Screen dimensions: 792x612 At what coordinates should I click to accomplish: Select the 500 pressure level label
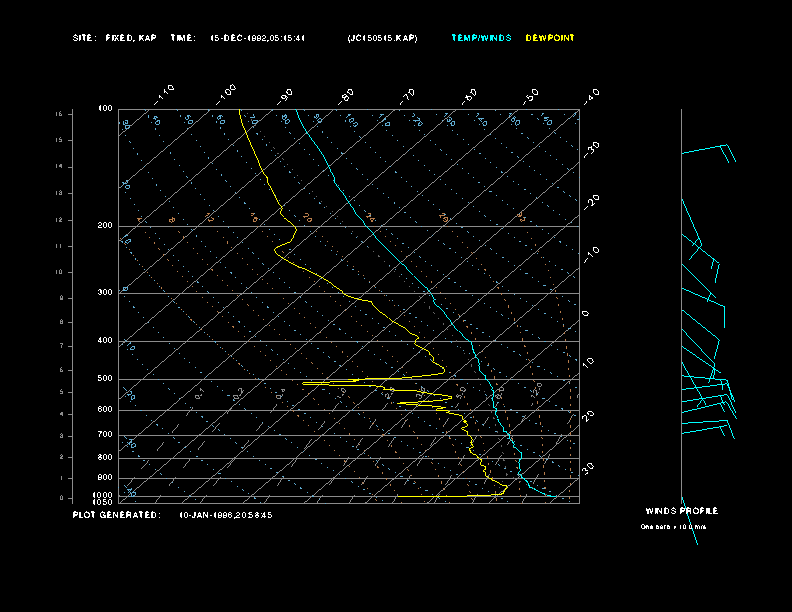(104, 379)
